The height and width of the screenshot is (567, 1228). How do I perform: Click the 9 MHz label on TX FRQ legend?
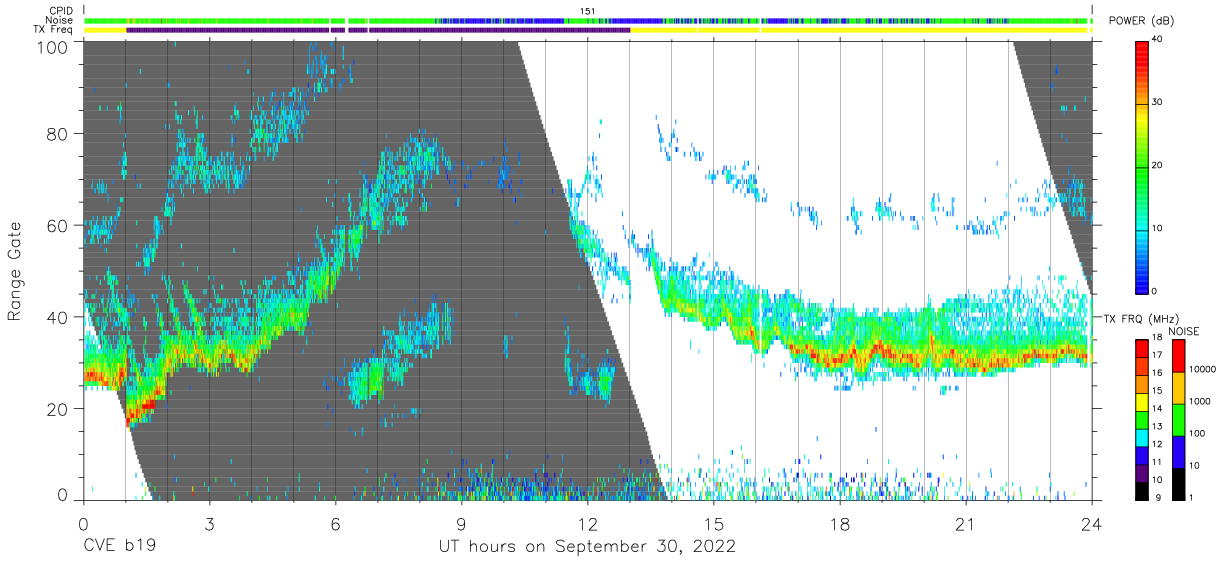coord(1156,497)
